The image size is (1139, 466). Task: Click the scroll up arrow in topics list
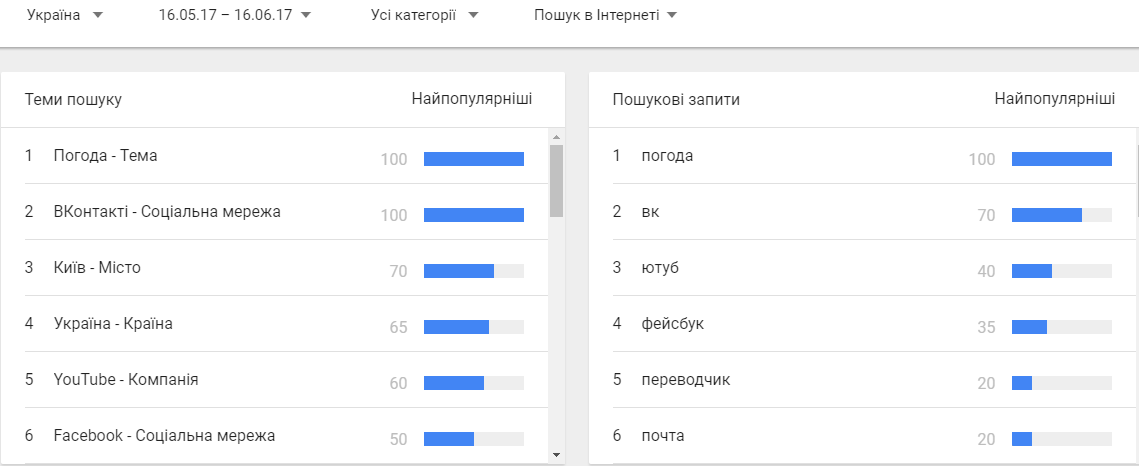556,136
